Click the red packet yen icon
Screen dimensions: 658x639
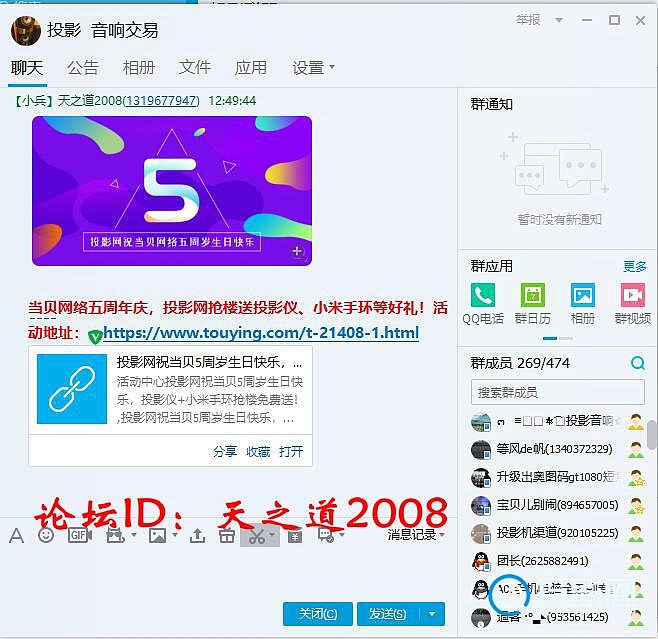point(295,536)
